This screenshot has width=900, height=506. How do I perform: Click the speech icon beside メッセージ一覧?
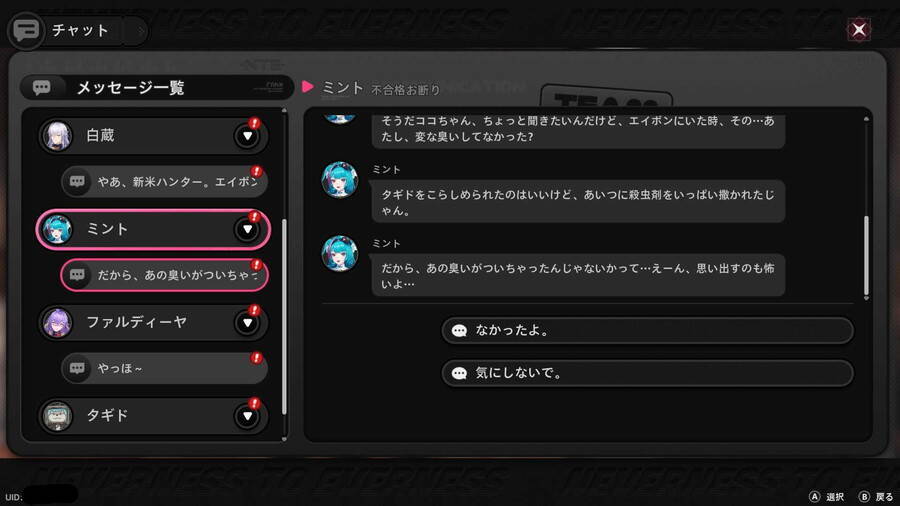[x=41, y=87]
